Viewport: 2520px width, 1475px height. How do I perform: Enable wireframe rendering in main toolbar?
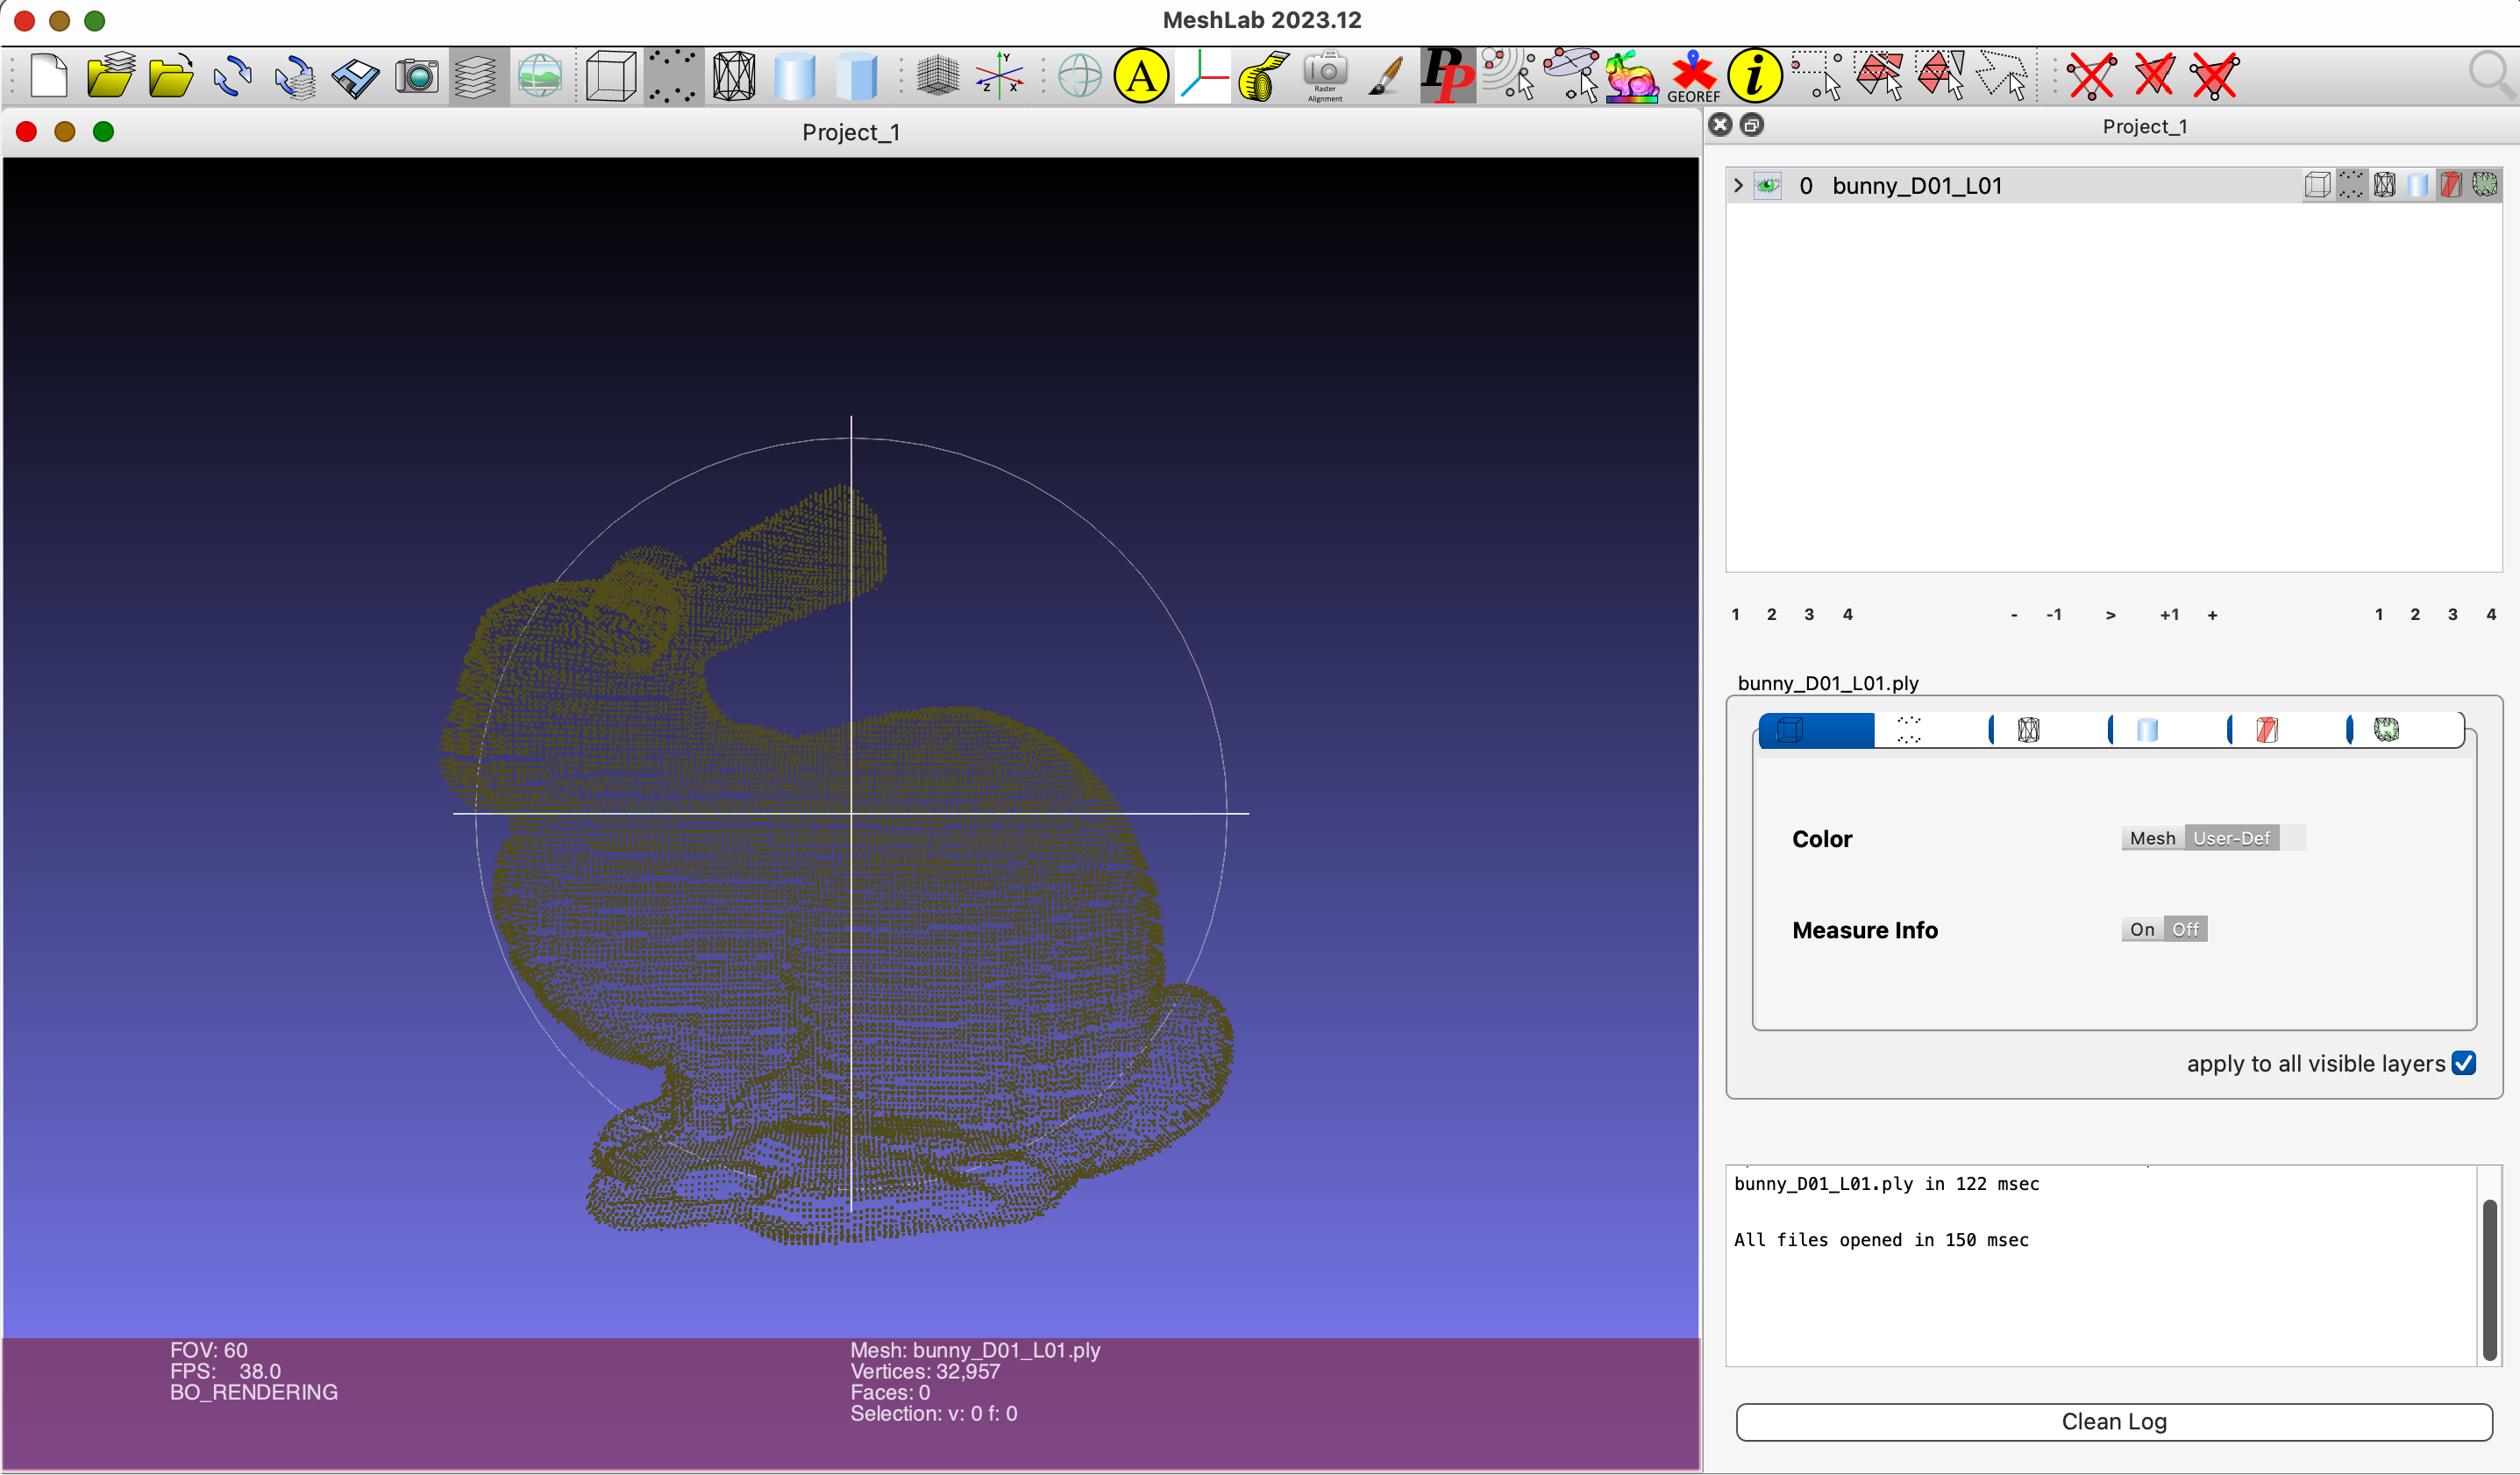coord(734,77)
